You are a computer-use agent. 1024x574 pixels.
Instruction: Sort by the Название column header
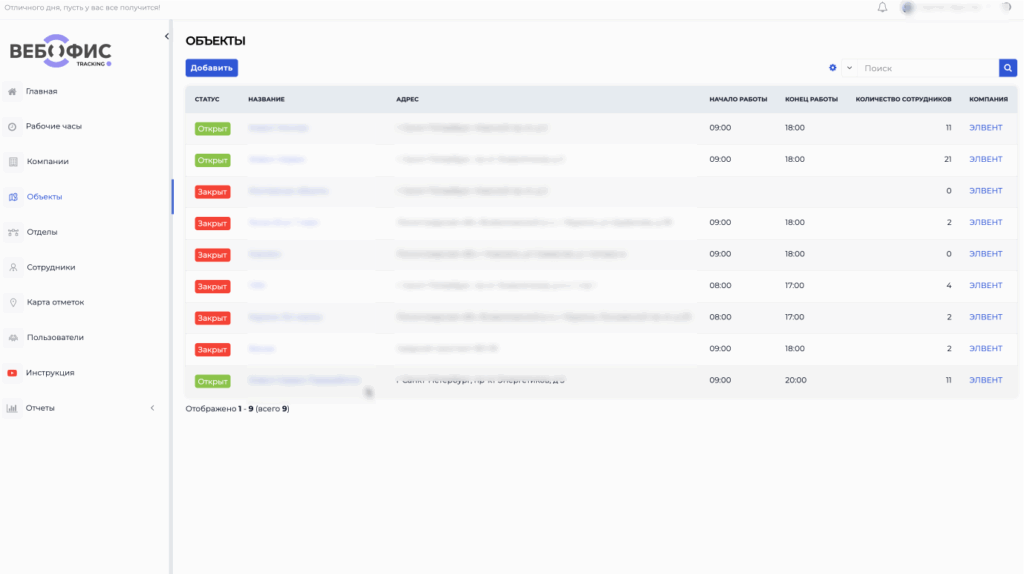coord(266,99)
